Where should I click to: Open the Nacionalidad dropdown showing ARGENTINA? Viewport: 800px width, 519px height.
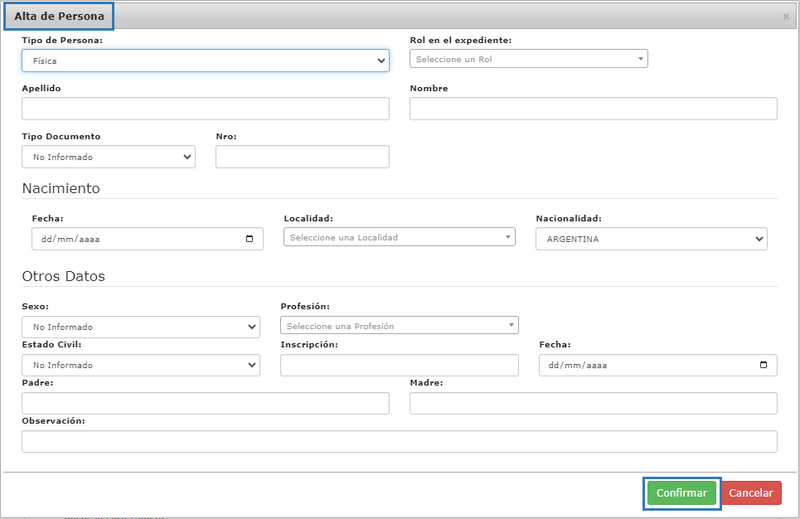[651, 239]
